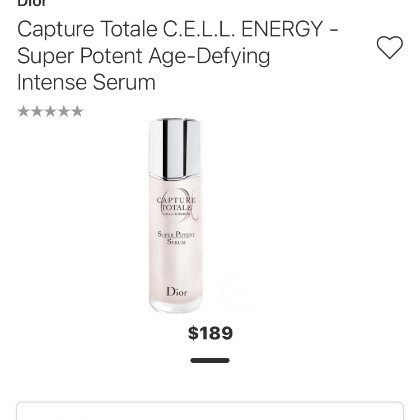The width and height of the screenshot is (420, 420).
Task: Click the silver cap of the bottle
Action: click(x=175, y=149)
